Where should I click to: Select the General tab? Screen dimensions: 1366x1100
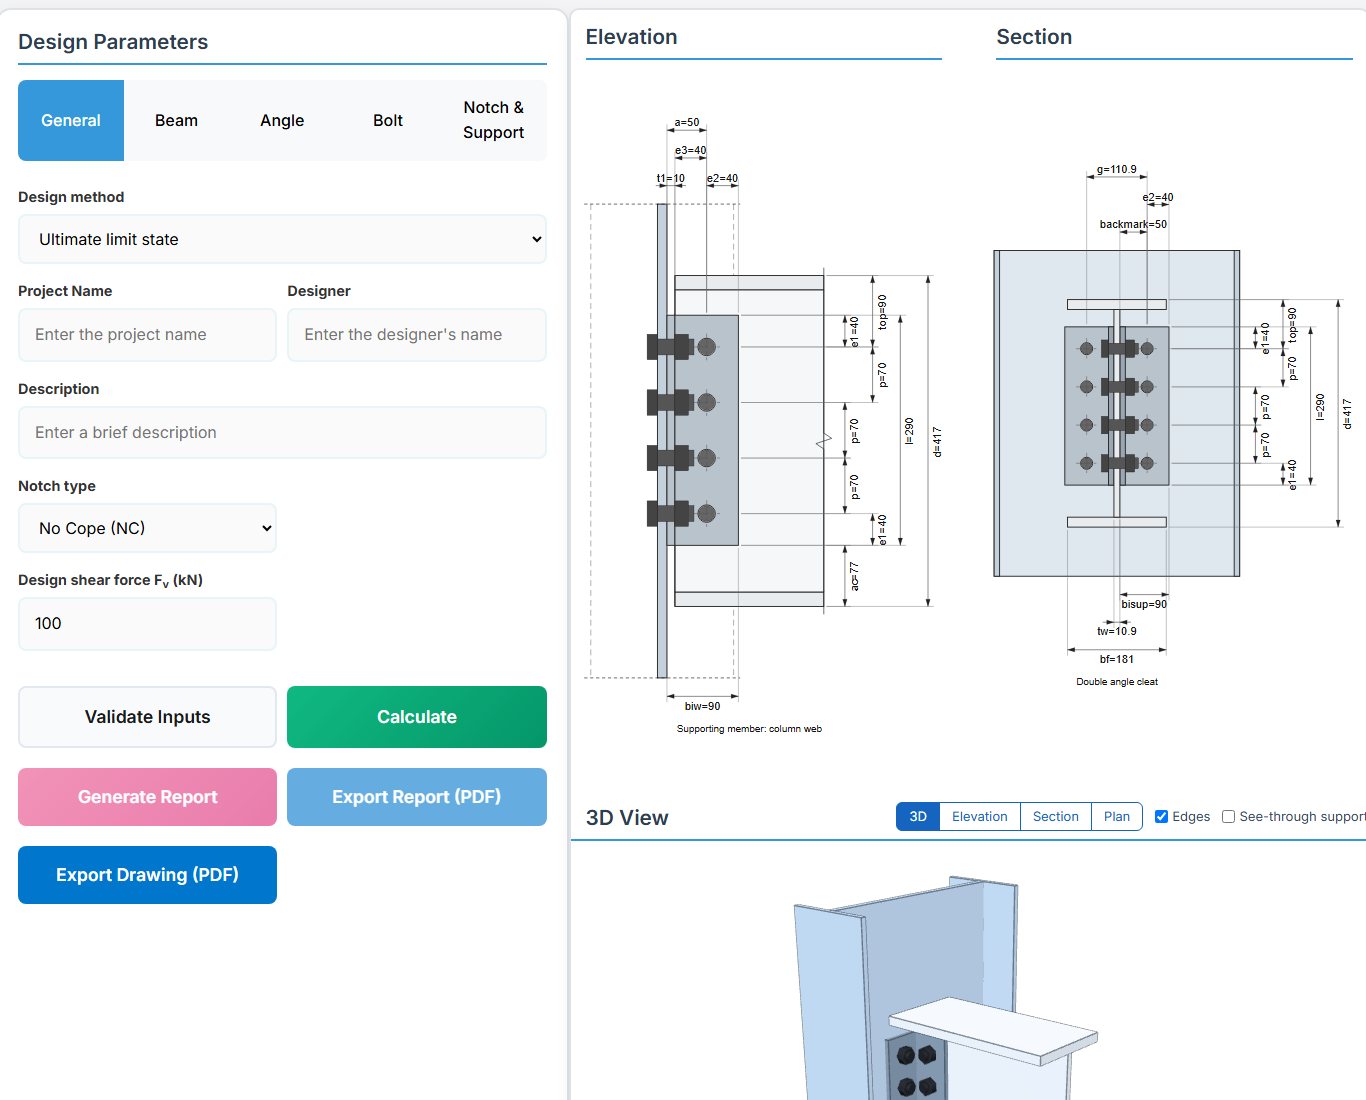pyautogui.click(x=71, y=120)
